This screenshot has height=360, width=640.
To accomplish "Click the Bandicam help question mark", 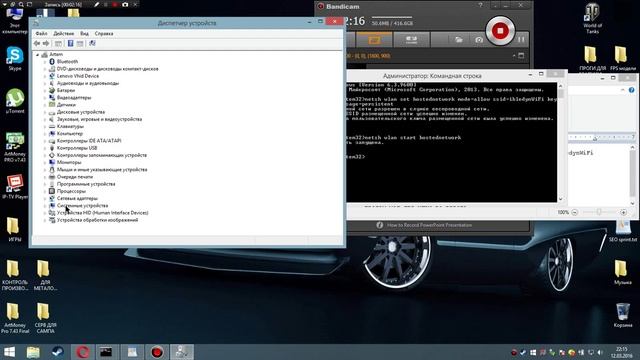I will click(x=480, y=5).
